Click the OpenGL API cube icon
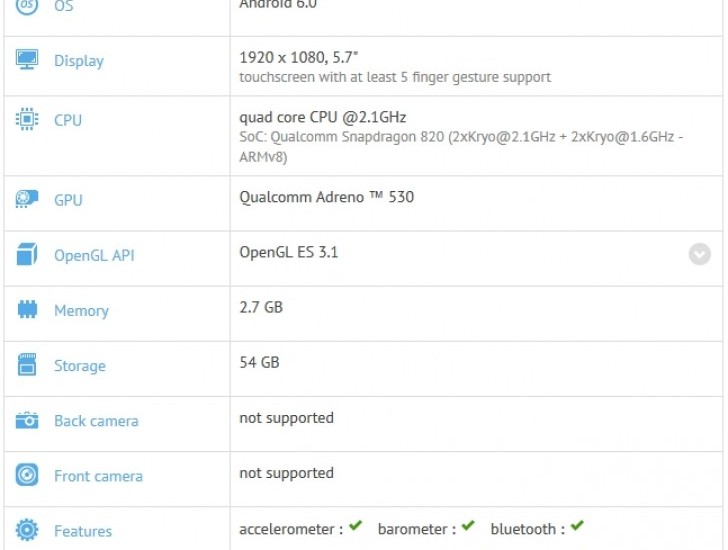This screenshot has height=550, width=728. (27, 255)
